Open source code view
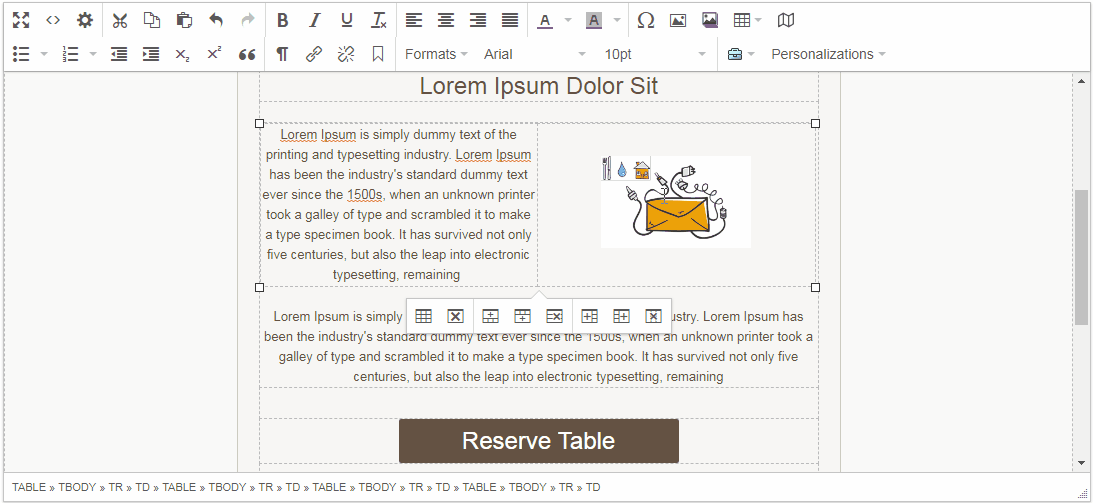 (x=53, y=20)
